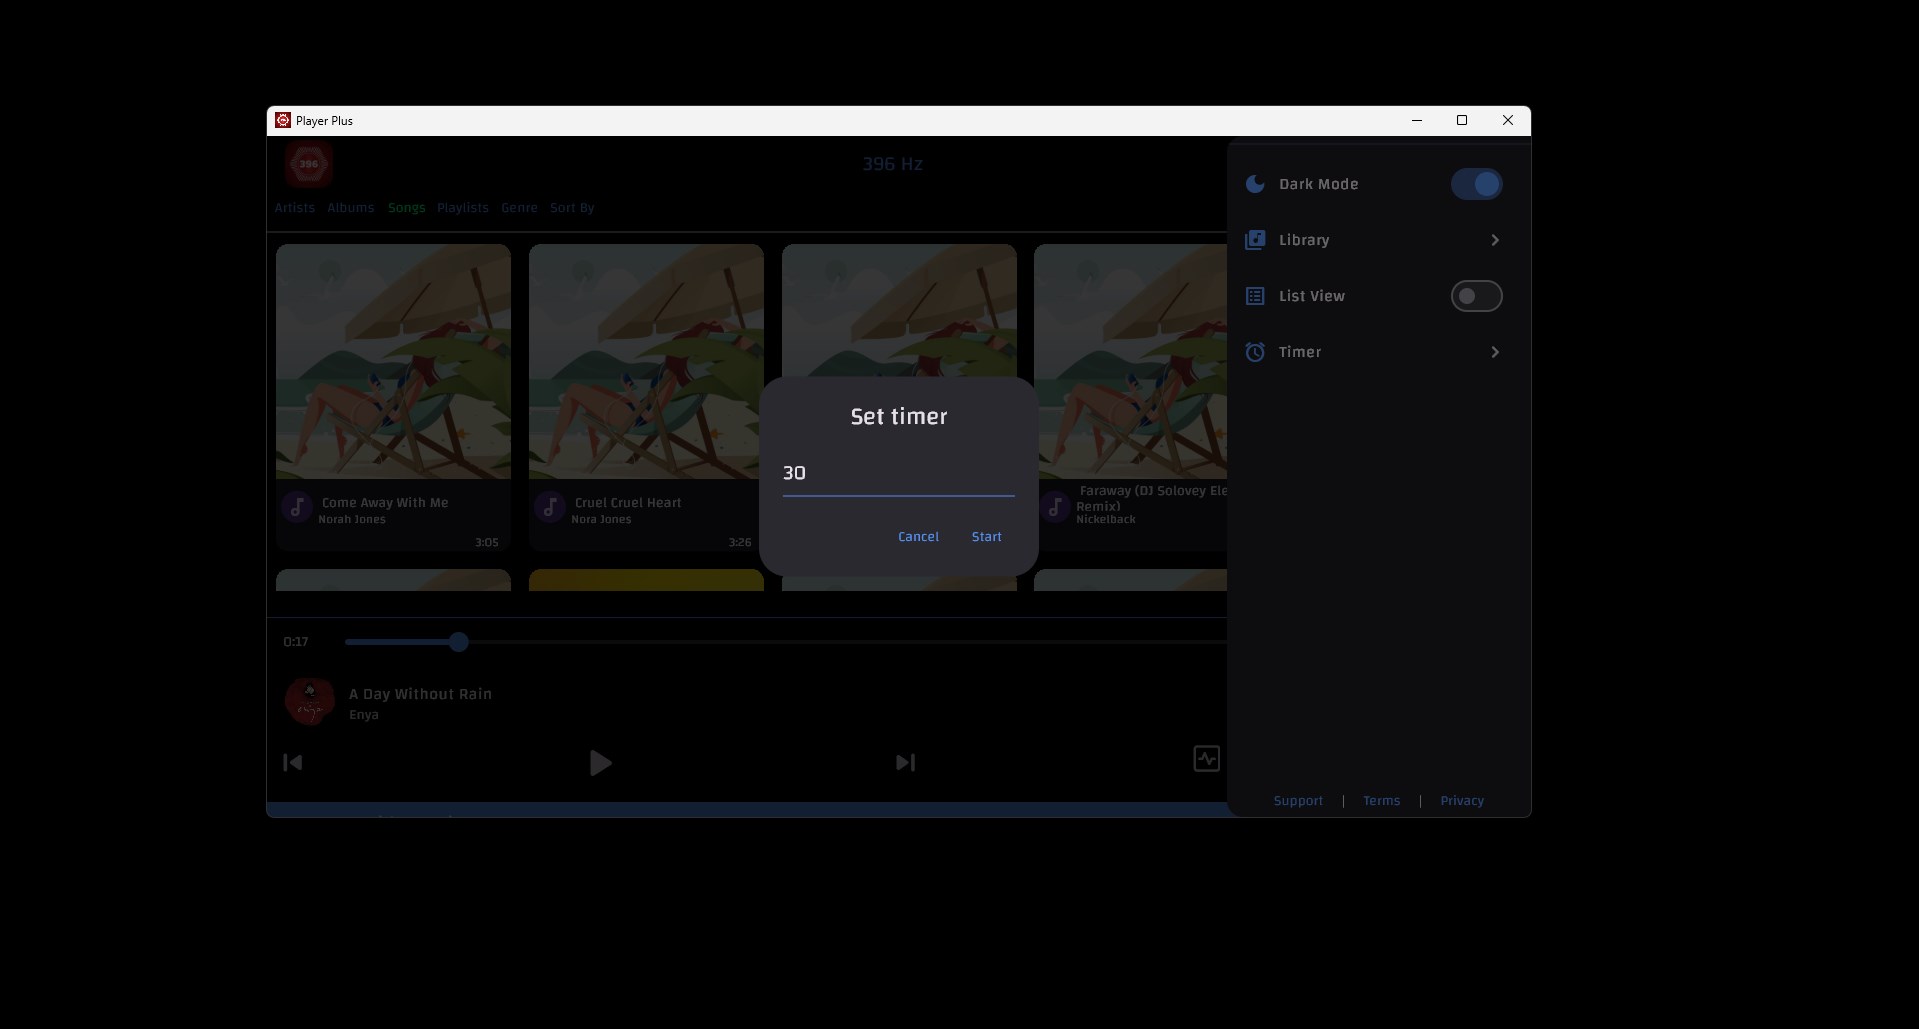Close the Player Plus window

coord(1508,121)
